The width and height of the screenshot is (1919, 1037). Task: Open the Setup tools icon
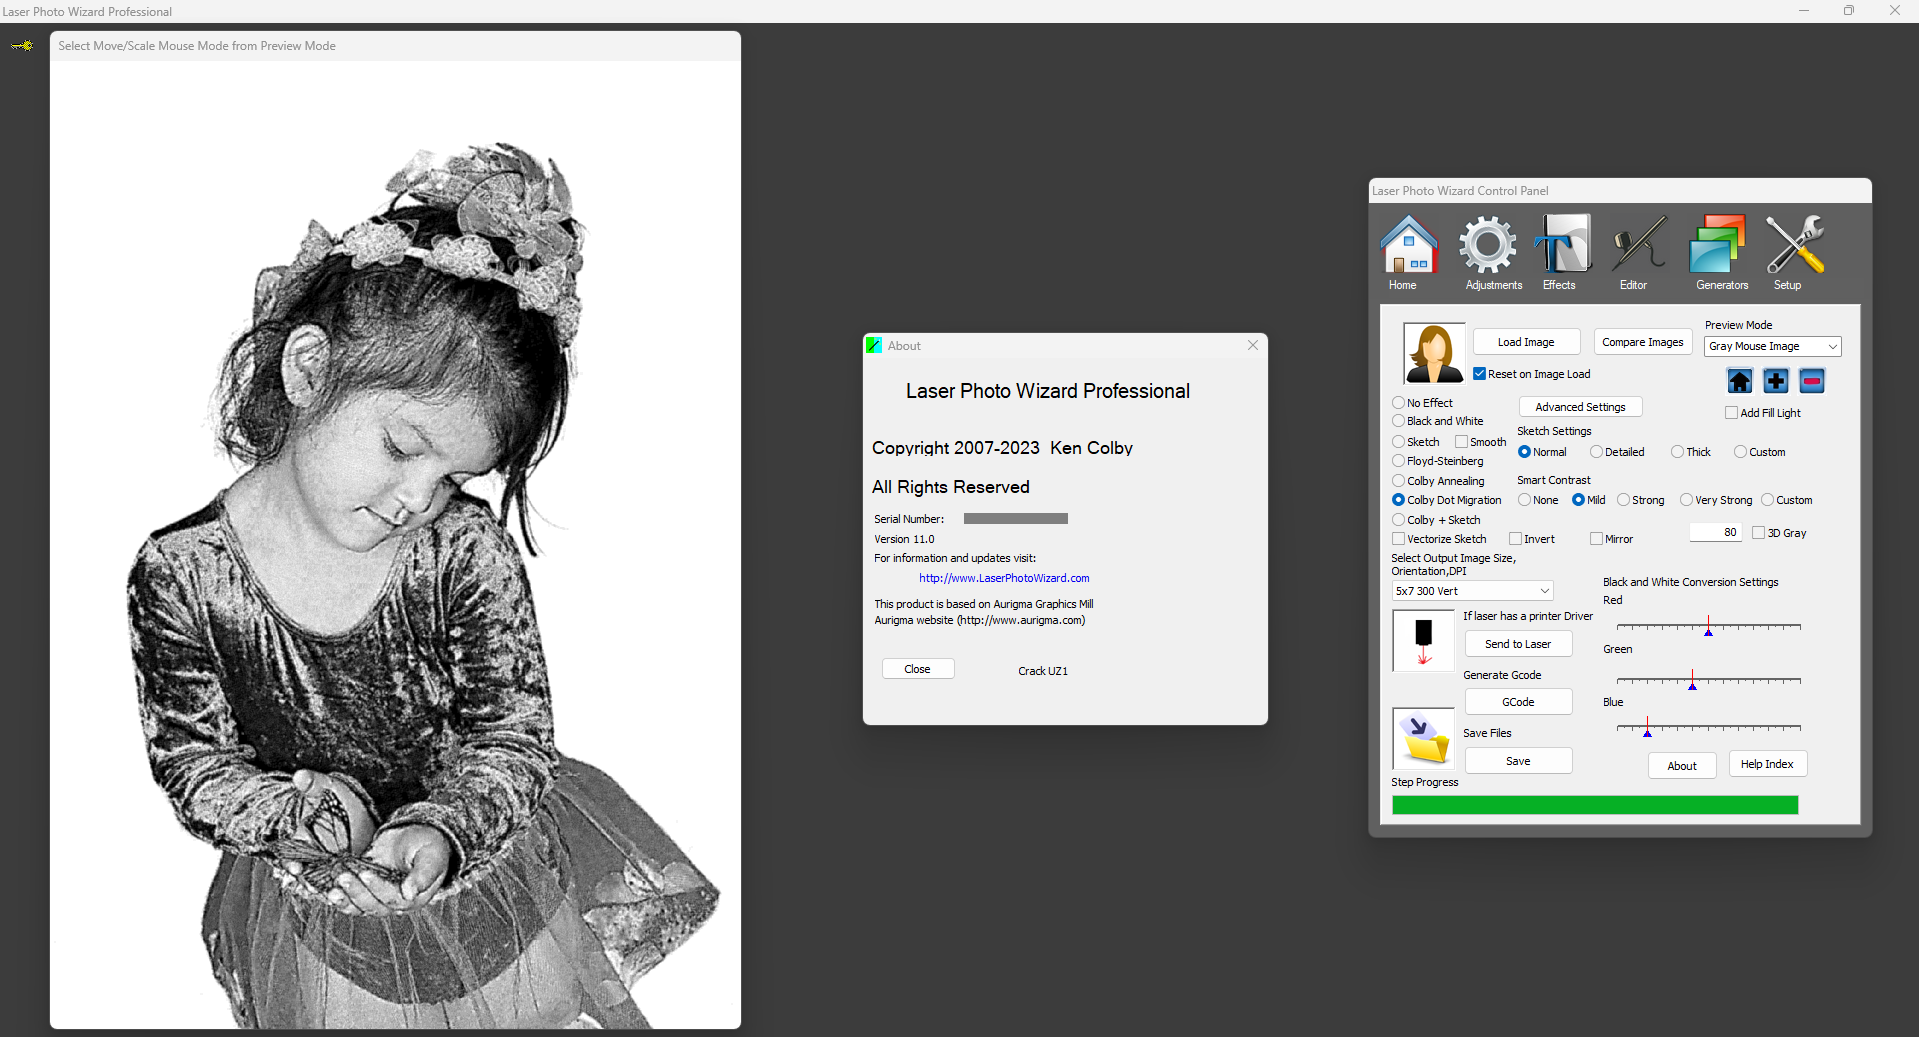[x=1795, y=244]
